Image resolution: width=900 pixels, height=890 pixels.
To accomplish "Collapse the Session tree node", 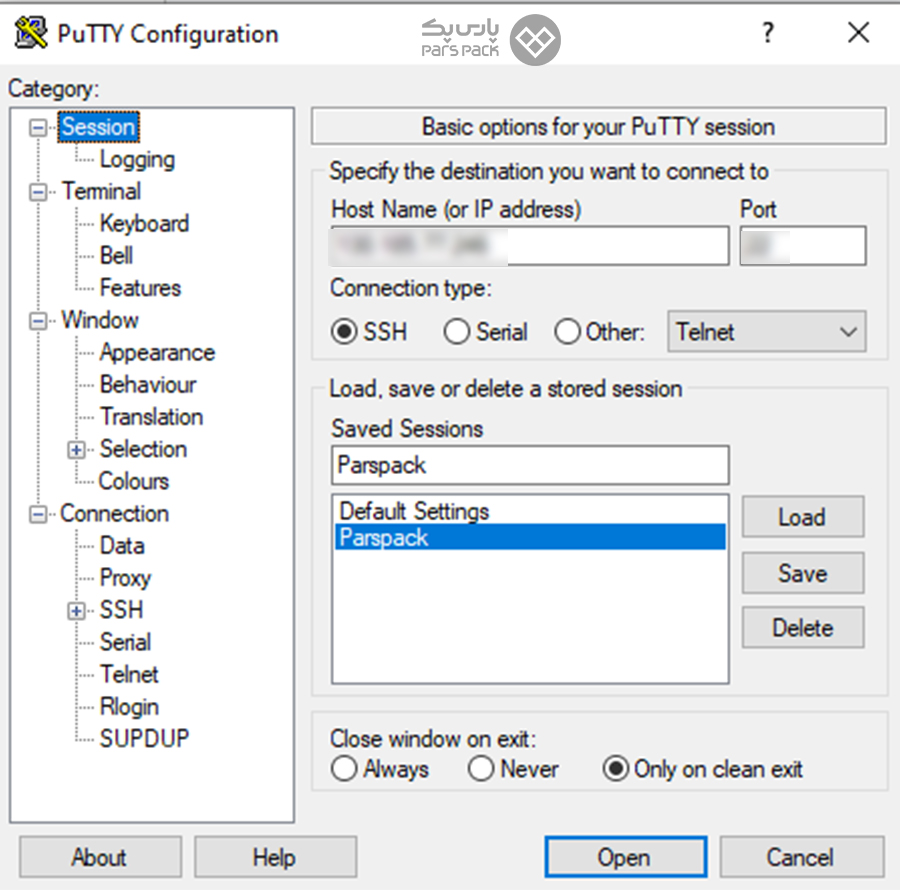I will point(38,127).
